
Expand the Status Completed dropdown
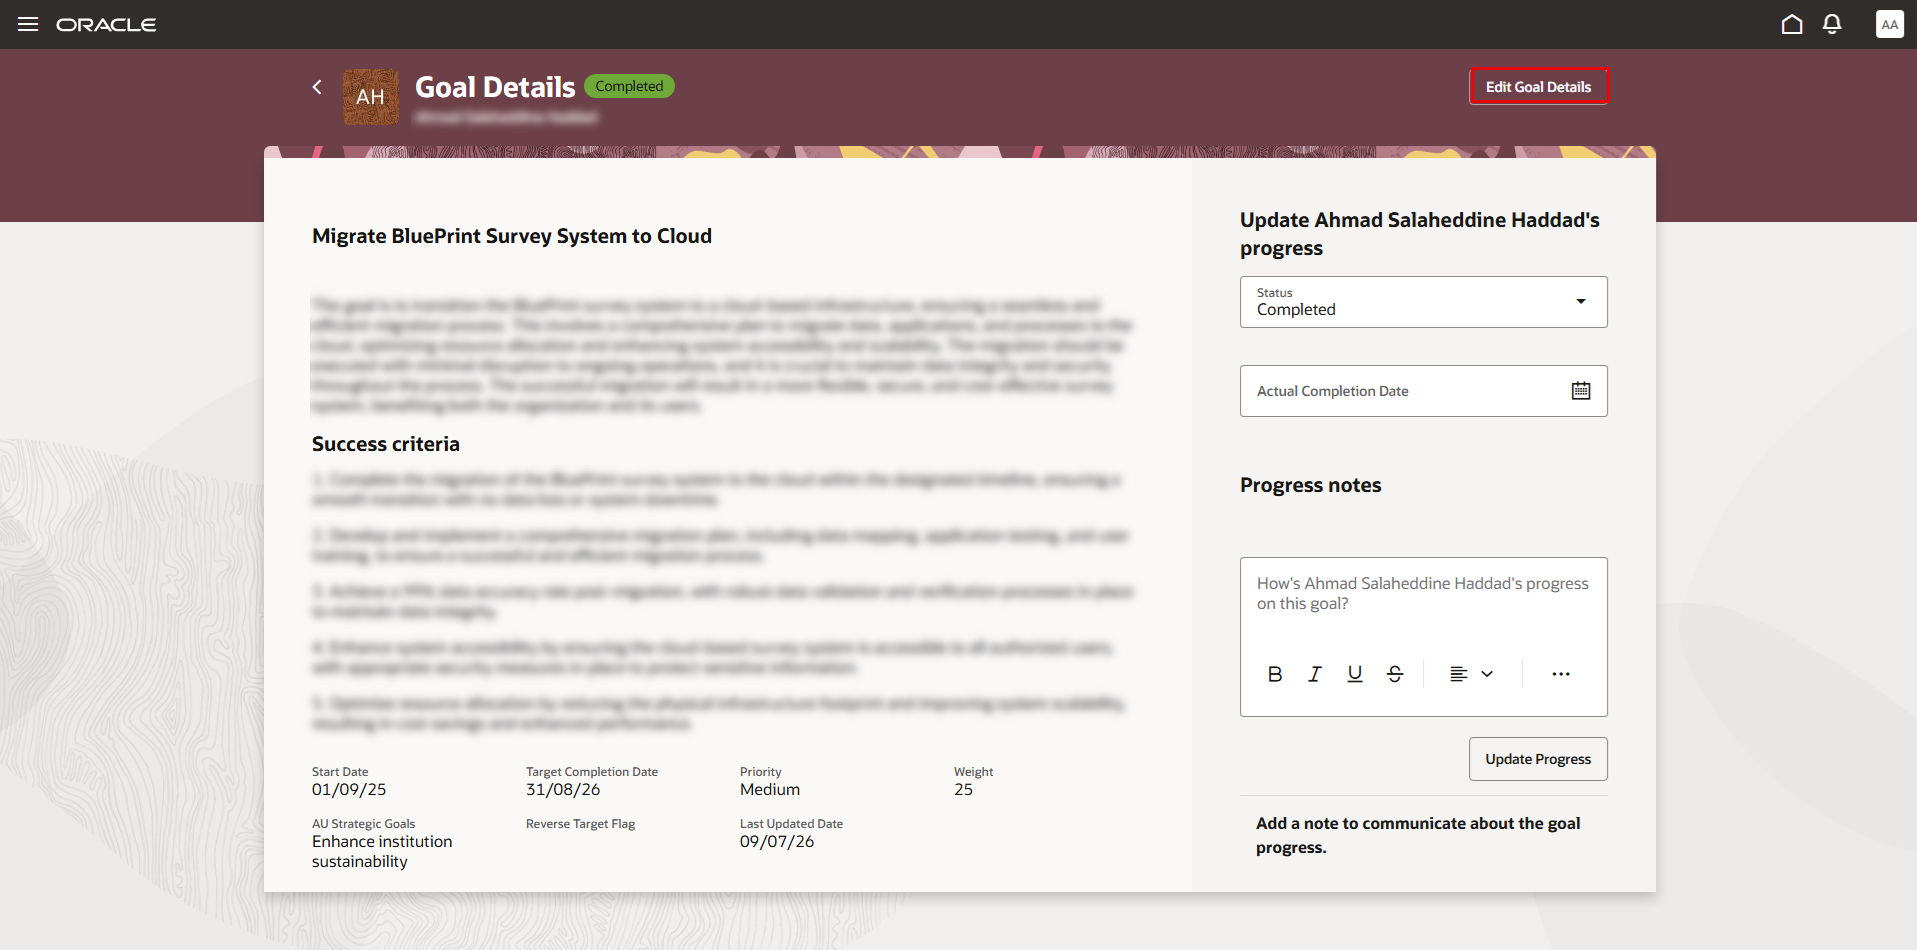(1424, 302)
